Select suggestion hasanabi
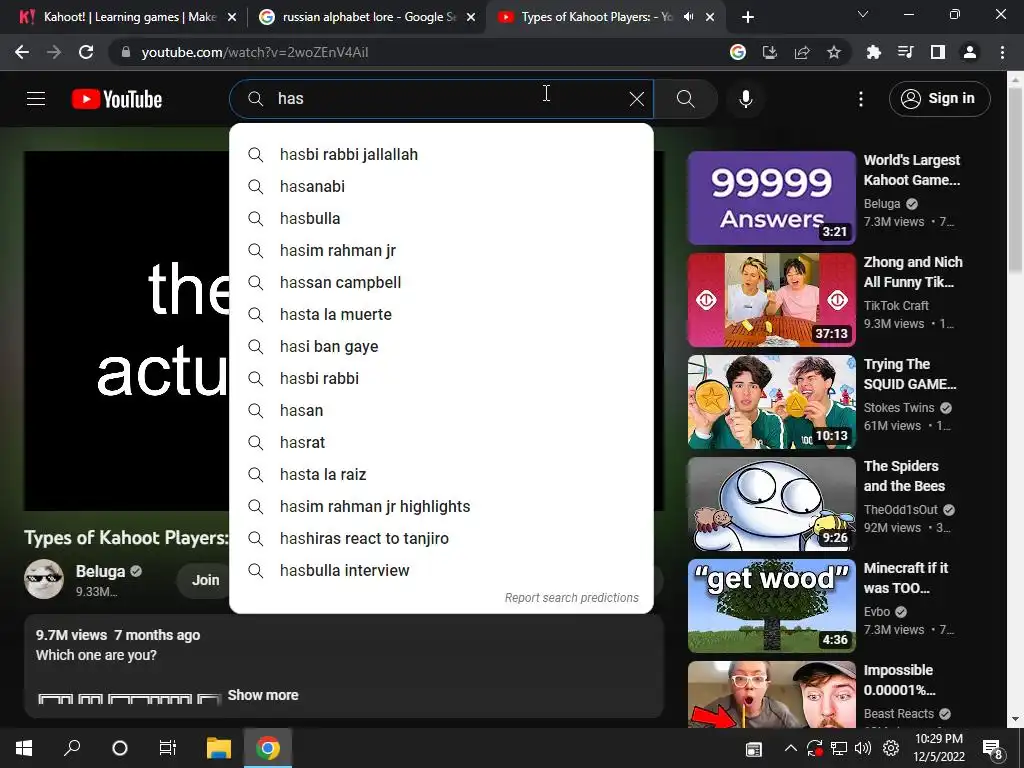 coord(441,186)
